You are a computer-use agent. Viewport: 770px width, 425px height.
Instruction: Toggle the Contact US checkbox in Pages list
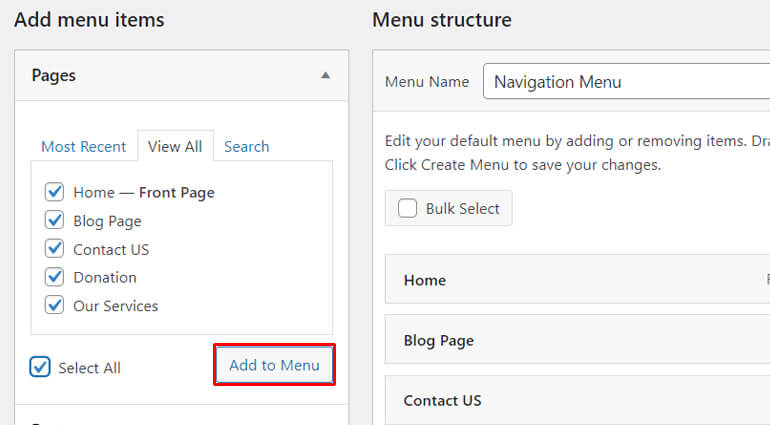point(55,249)
